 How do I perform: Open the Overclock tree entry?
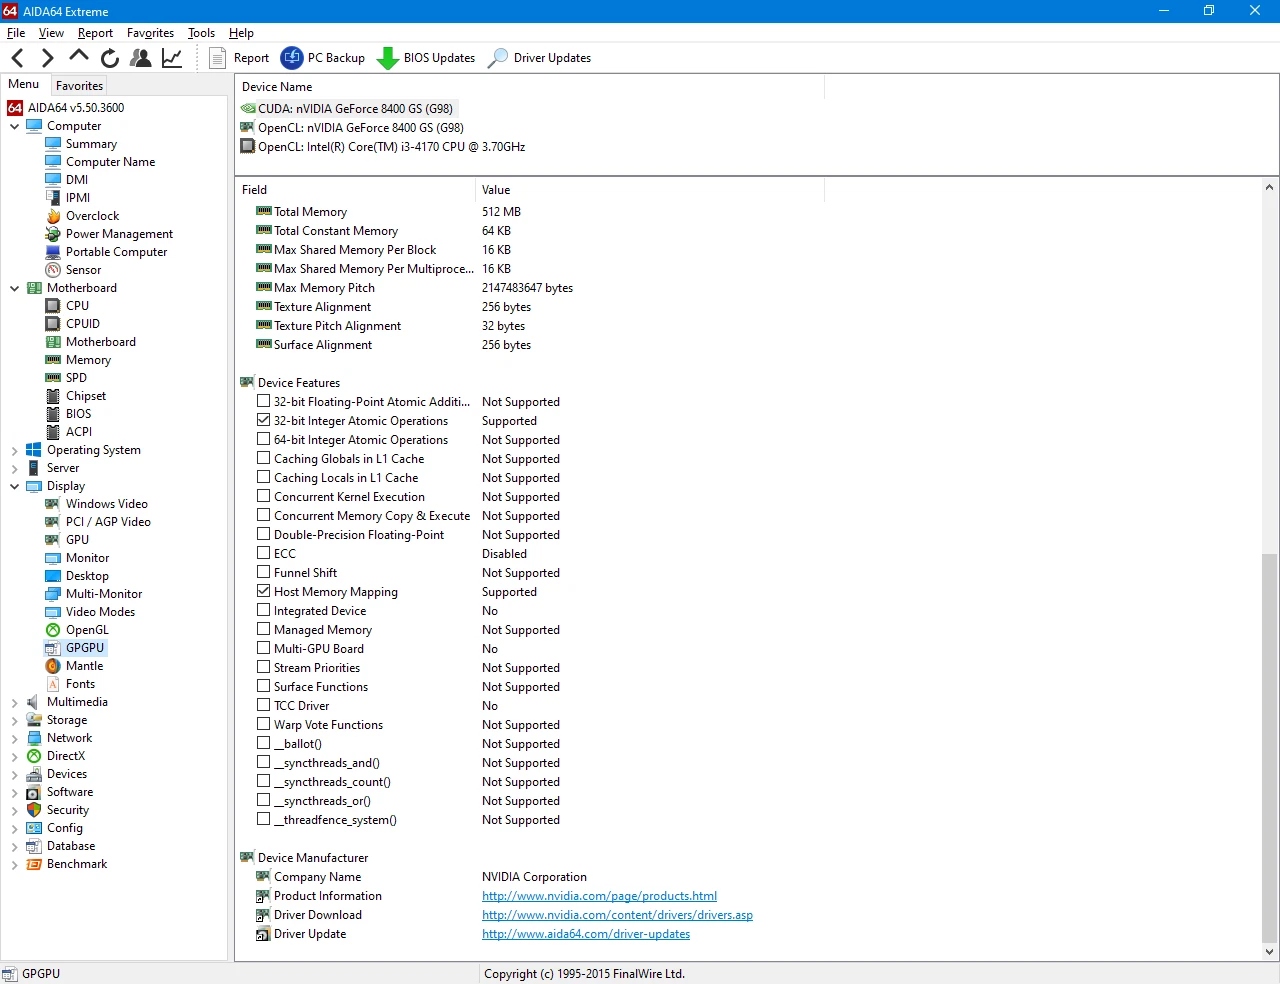point(92,216)
